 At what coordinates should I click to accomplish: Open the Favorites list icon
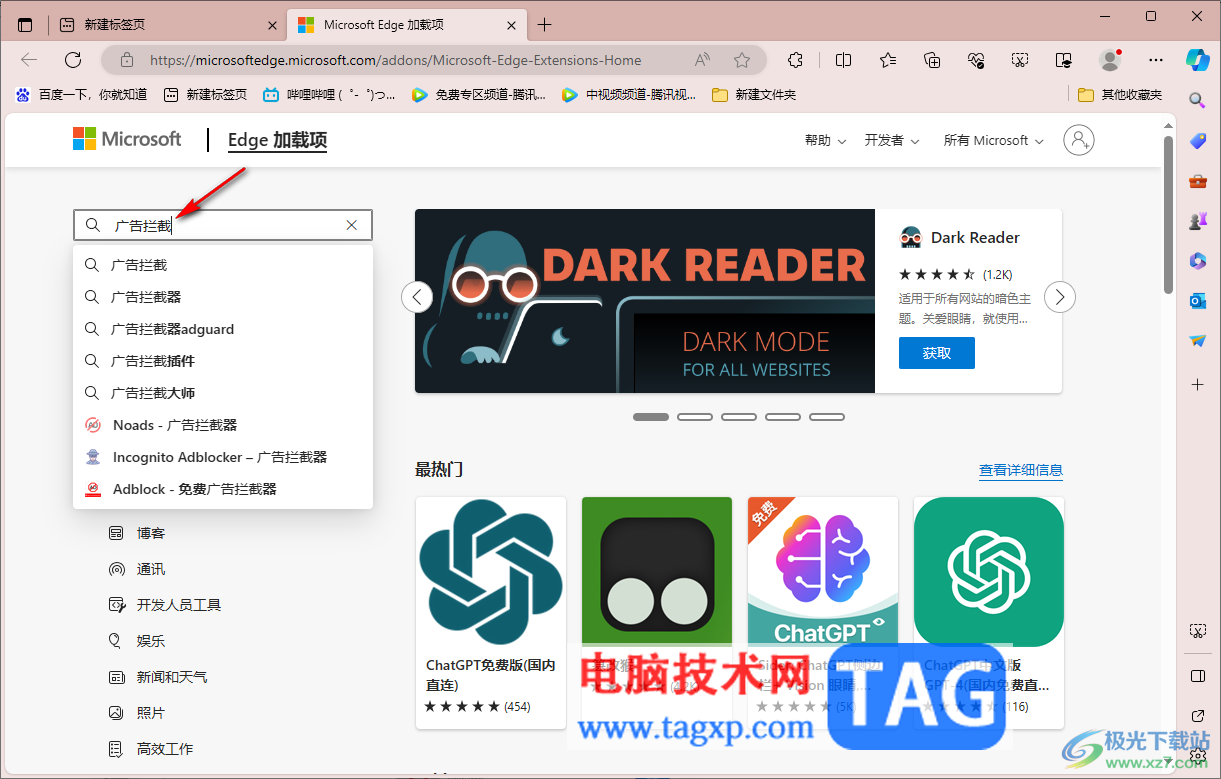click(x=888, y=60)
